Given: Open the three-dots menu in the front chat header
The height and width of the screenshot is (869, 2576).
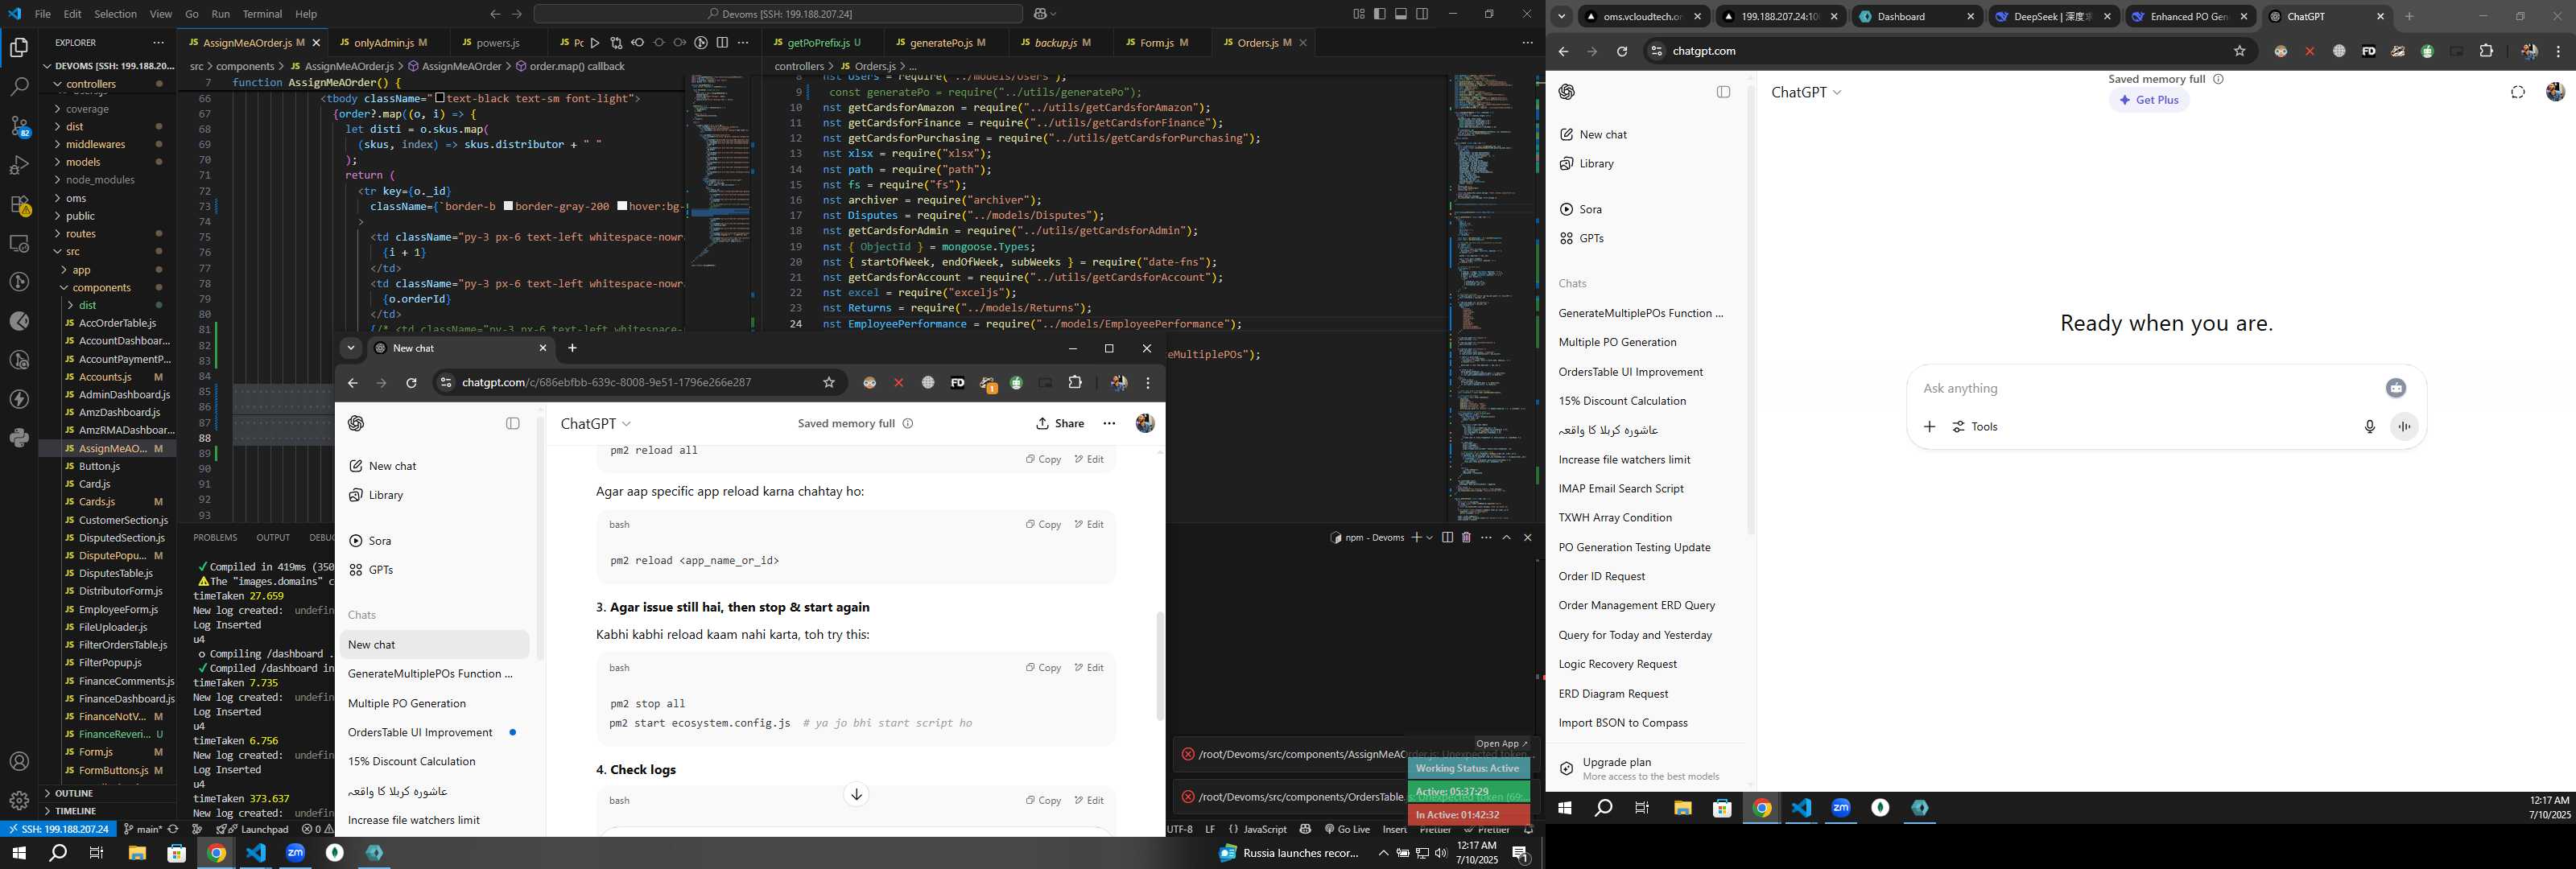Looking at the screenshot, I should (x=1109, y=424).
